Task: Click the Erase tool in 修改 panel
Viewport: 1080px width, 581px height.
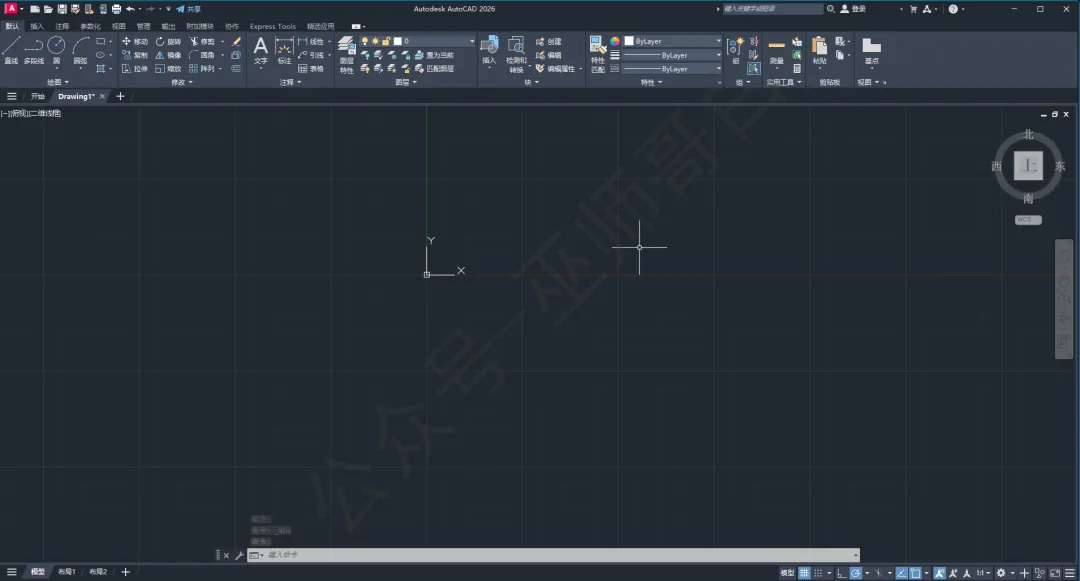Action: [236, 41]
